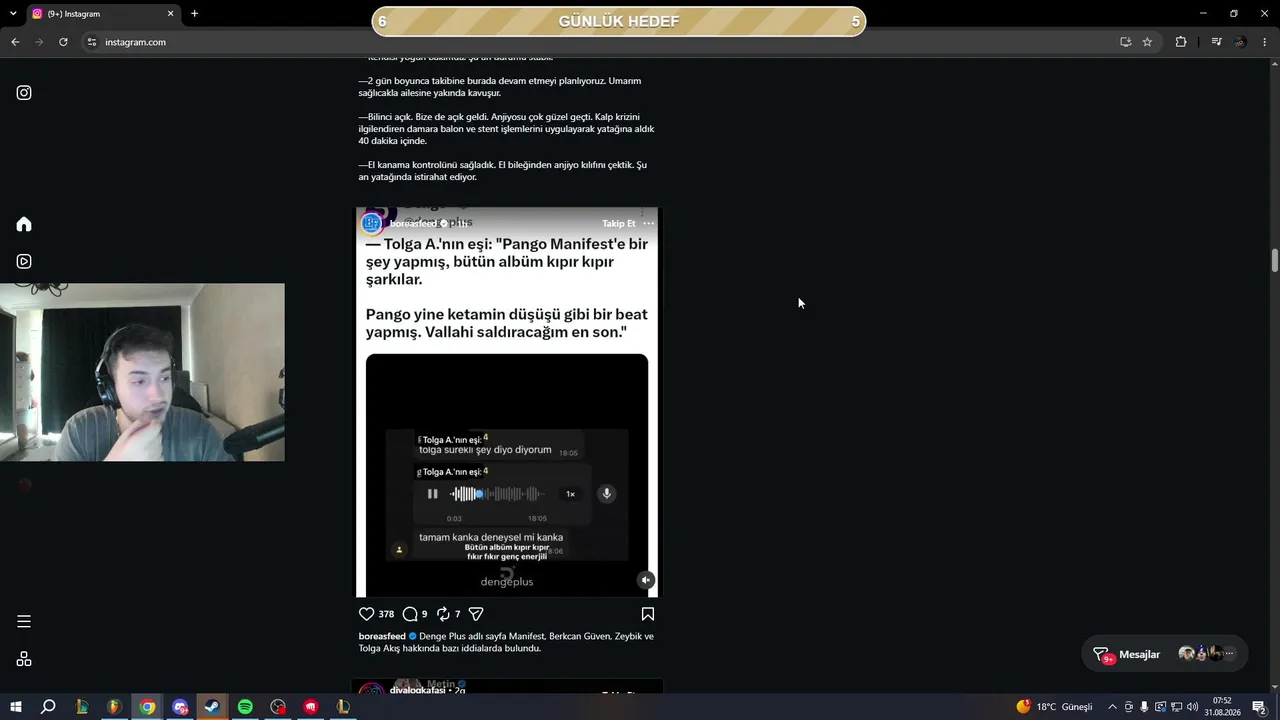Open Chrome tab search dropdown
1280x720 pixels.
tap(13, 13)
